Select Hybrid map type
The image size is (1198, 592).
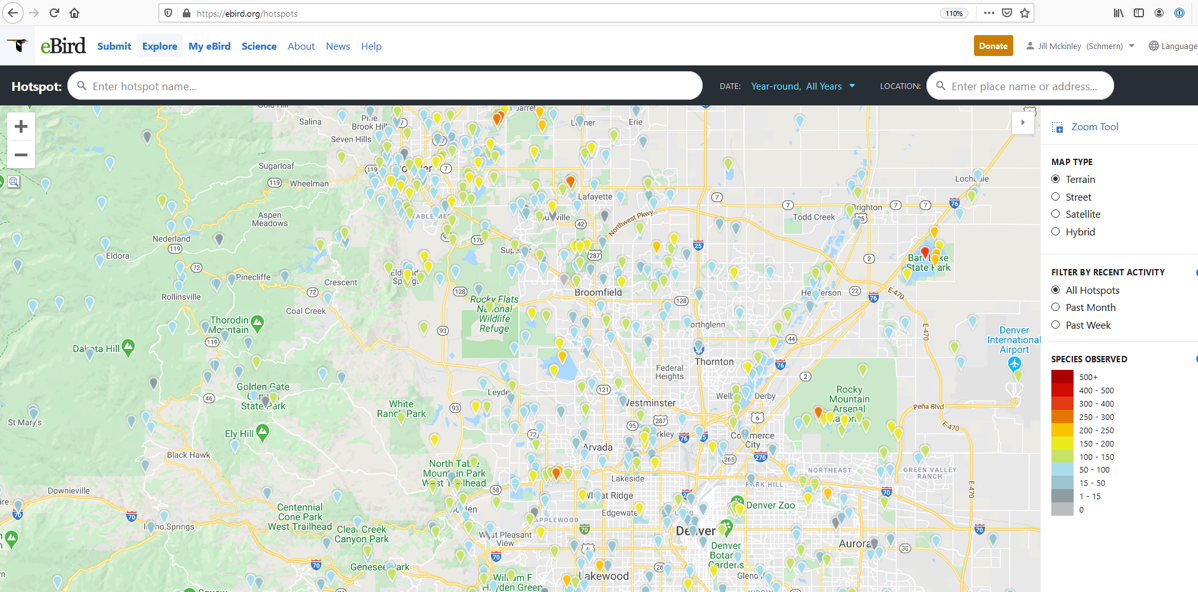pos(1056,231)
